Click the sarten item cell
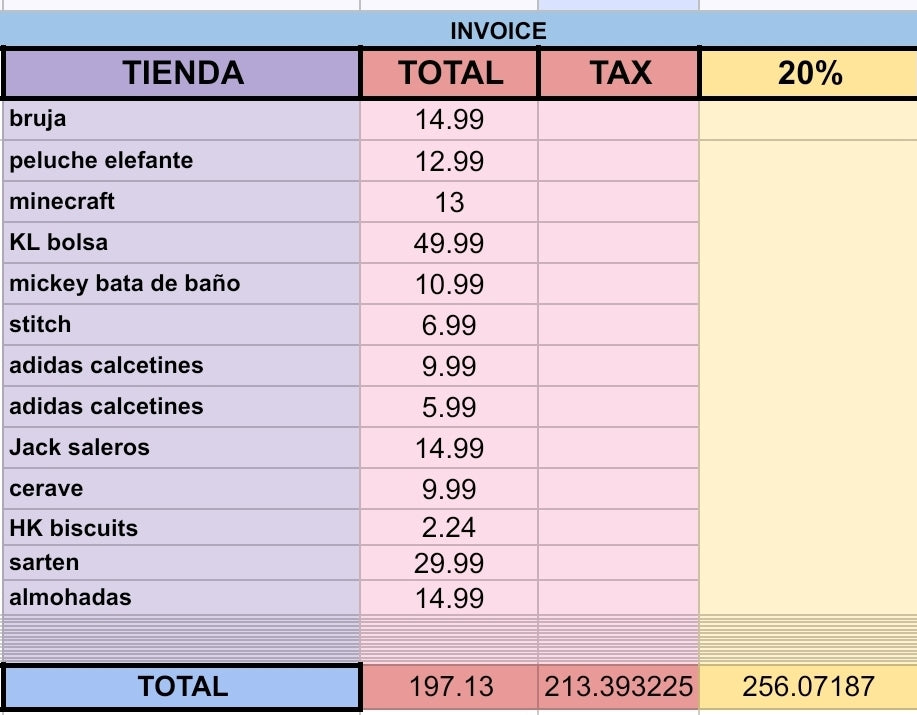The image size is (917, 715). click(182, 563)
